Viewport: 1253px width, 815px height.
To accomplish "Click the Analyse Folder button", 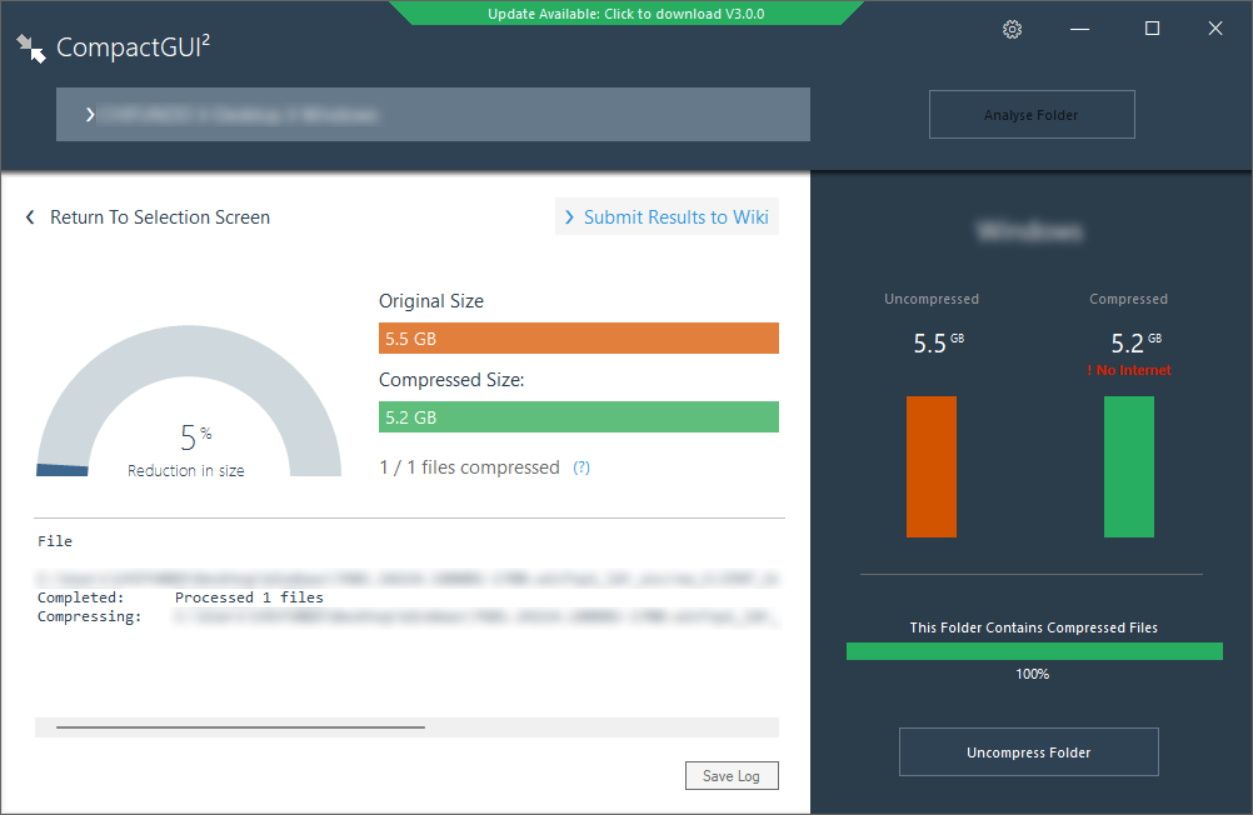I will [1031, 114].
